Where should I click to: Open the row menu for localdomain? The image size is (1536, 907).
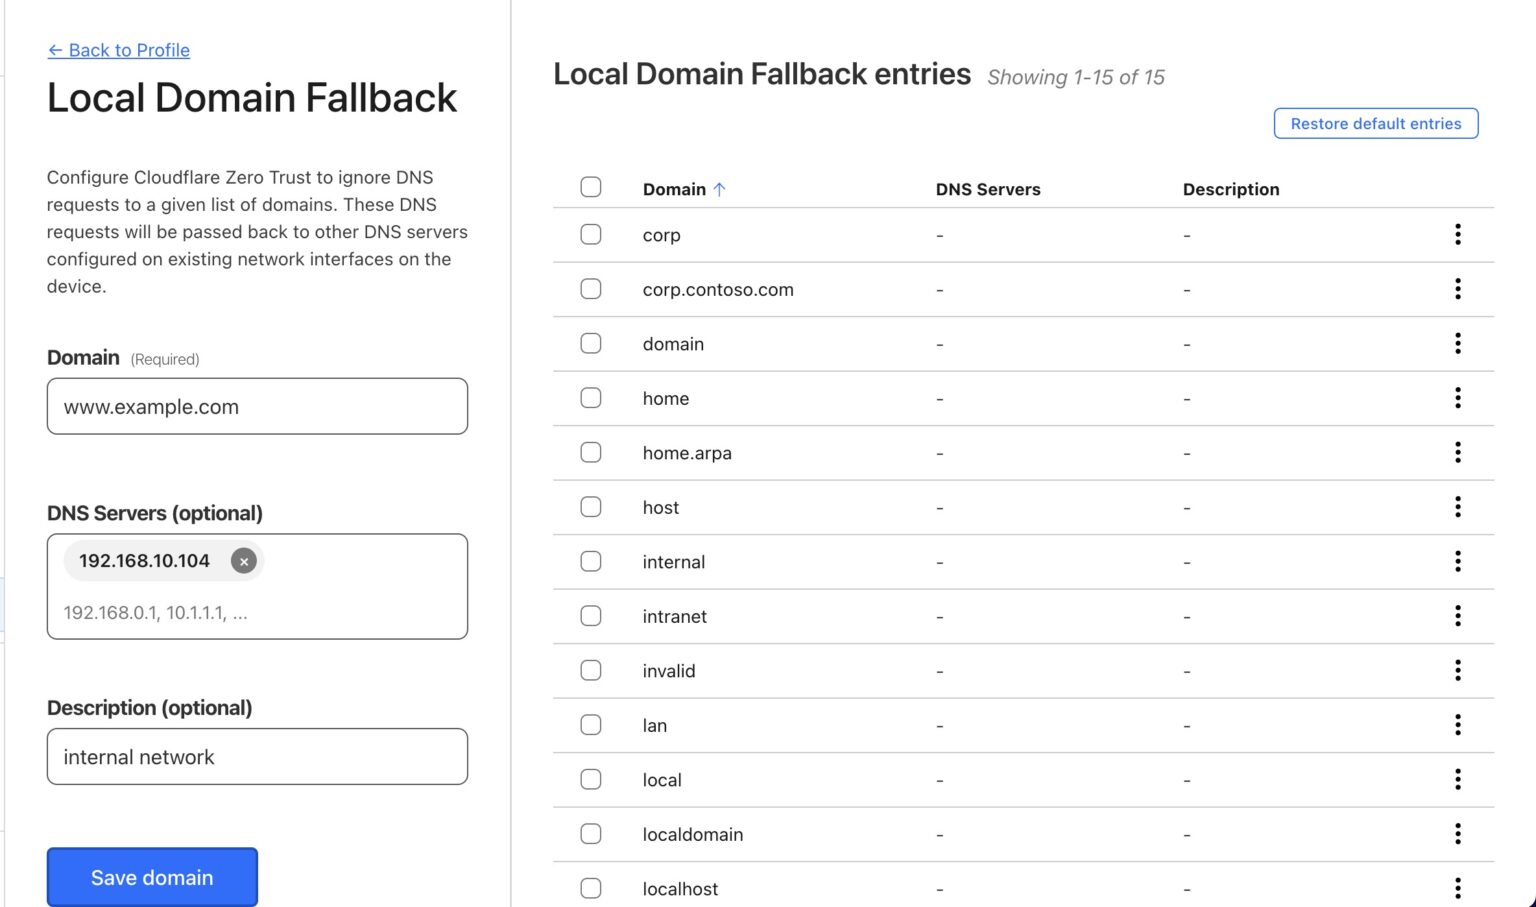tap(1458, 833)
